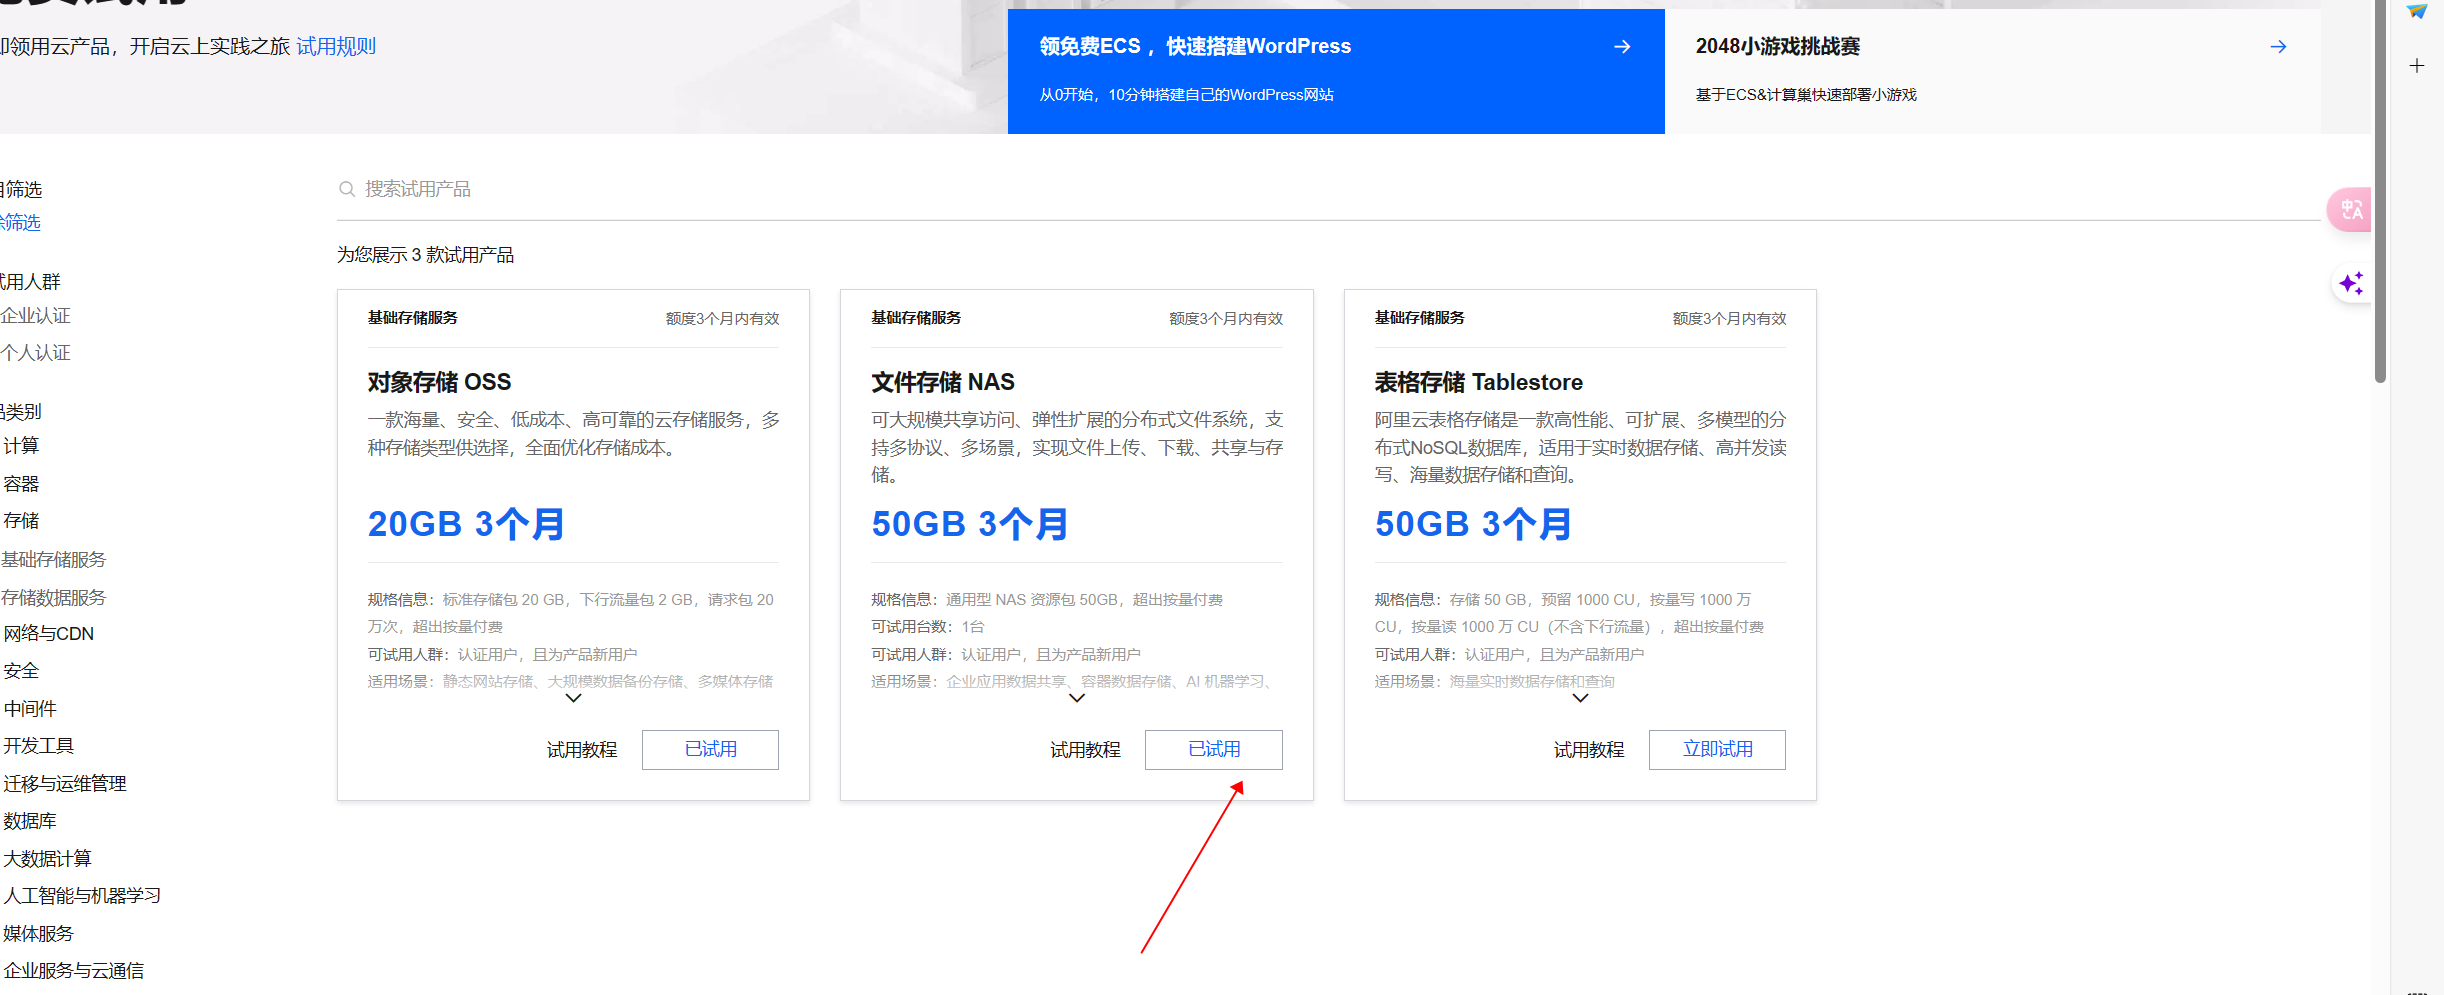2444x995 pixels.
Task: Open 试用教程 for 文件存储 NAS
Action: [x=1085, y=750]
